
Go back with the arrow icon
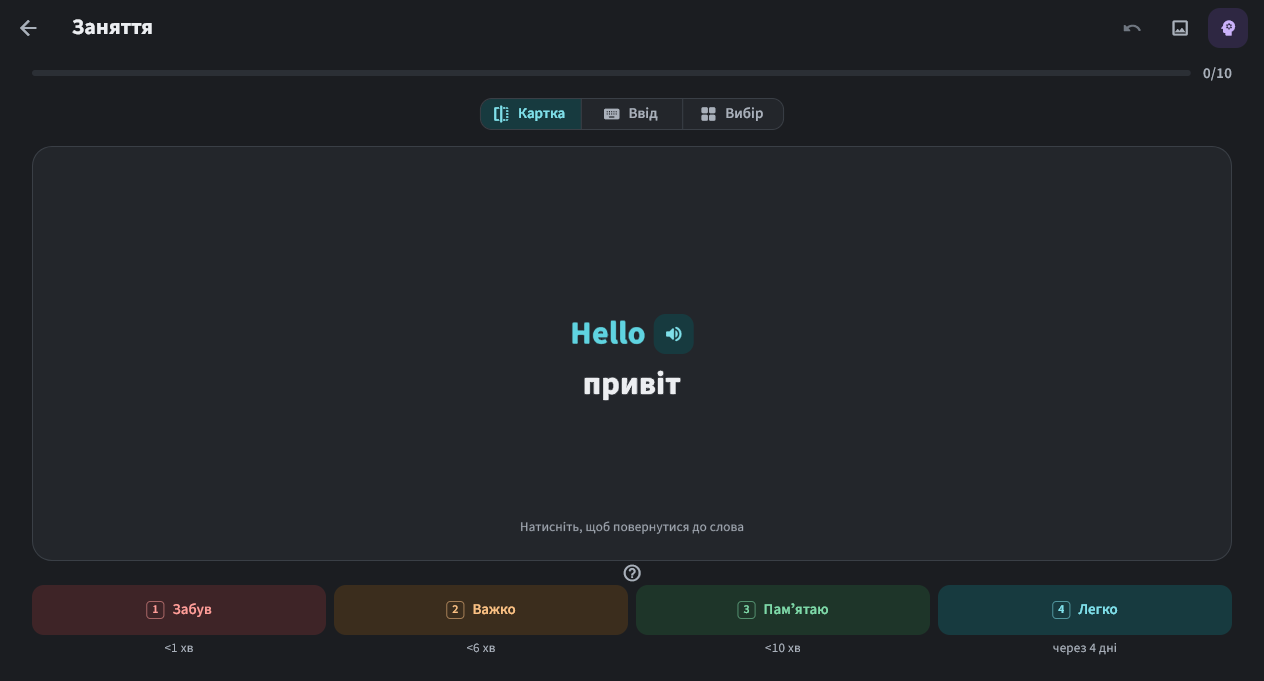(28, 28)
